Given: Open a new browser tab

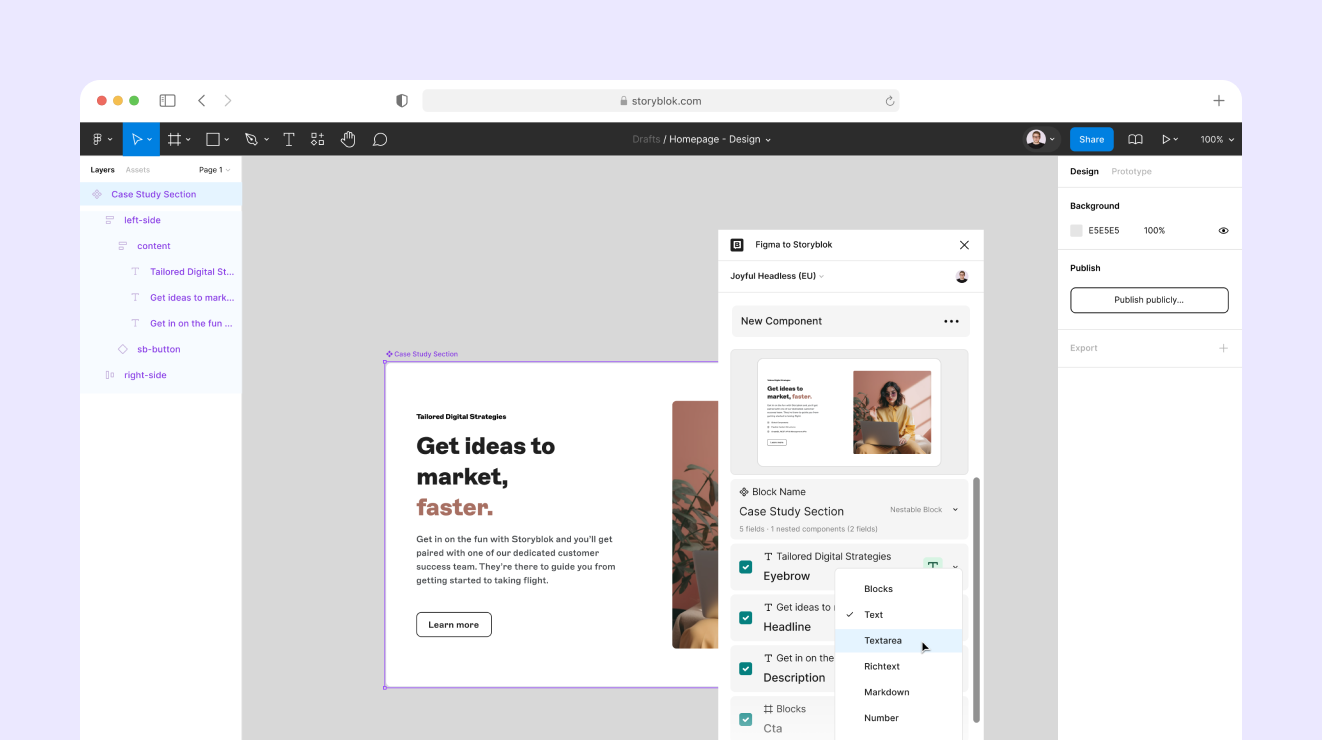Looking at the screenshot, I should click(x=1219, y=101).
